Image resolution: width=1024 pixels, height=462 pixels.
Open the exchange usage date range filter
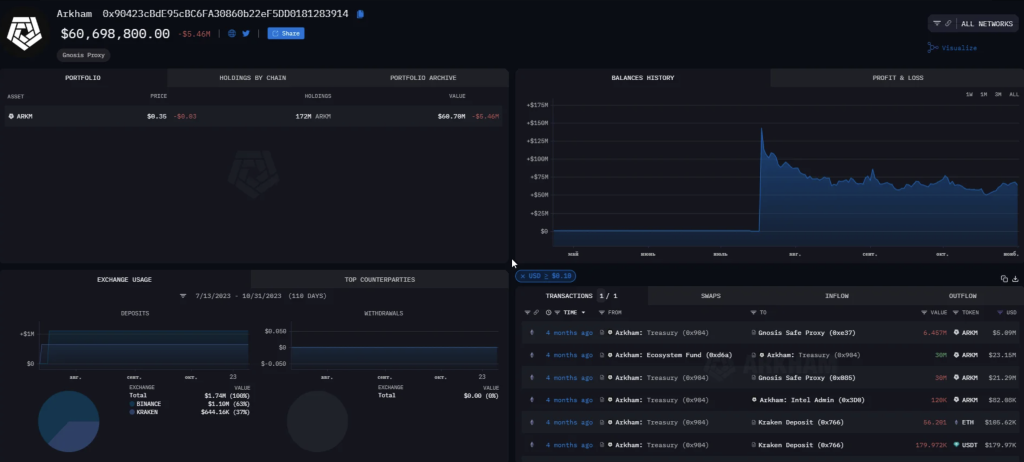pyautogui.click(x=184, y=296)
